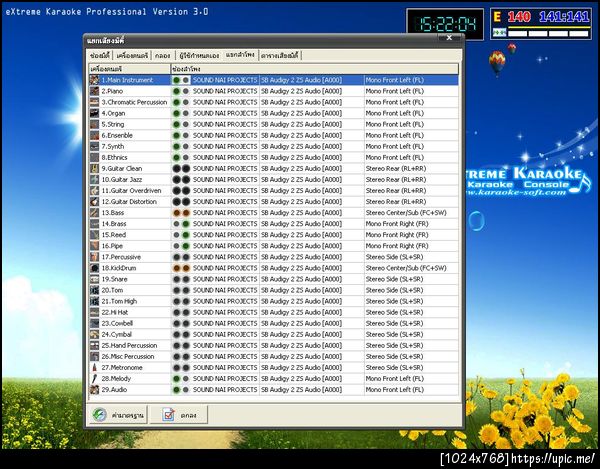Click the Organ instrument icon
The height and width of the screenshot is (469, 600).
(94, 113)
